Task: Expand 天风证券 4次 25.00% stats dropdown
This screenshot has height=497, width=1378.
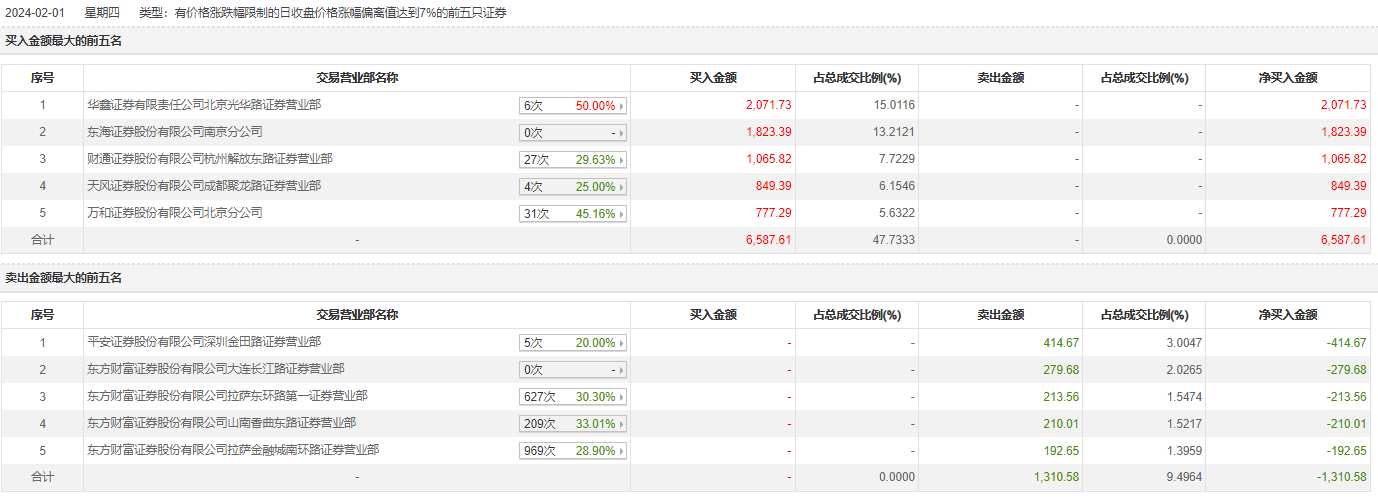Action: 573,186
